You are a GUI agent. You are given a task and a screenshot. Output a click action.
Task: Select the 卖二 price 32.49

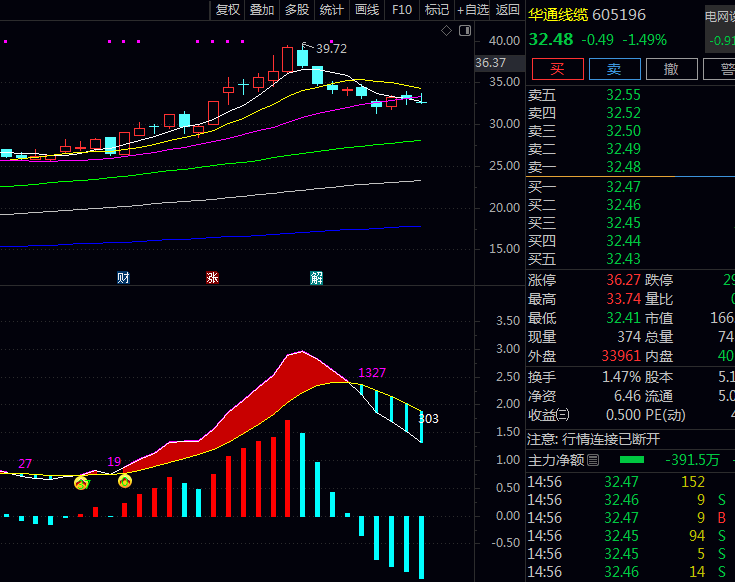(623, 149)
